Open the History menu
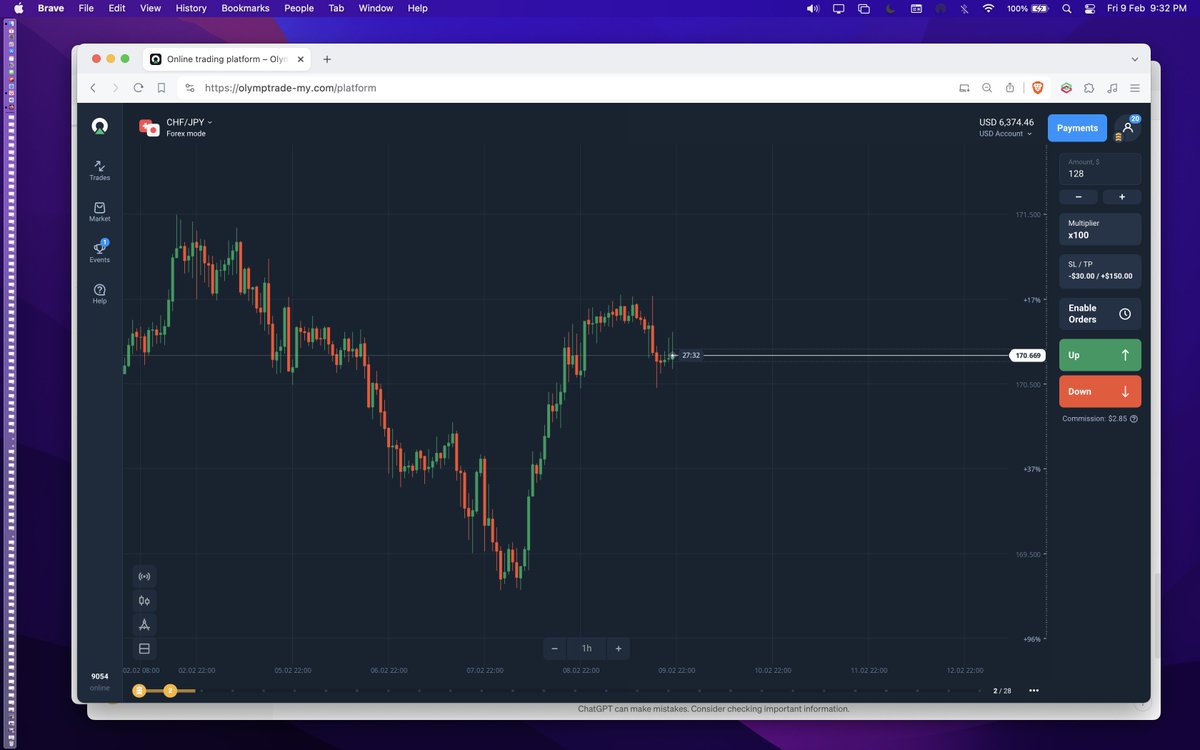 (191, 8)
